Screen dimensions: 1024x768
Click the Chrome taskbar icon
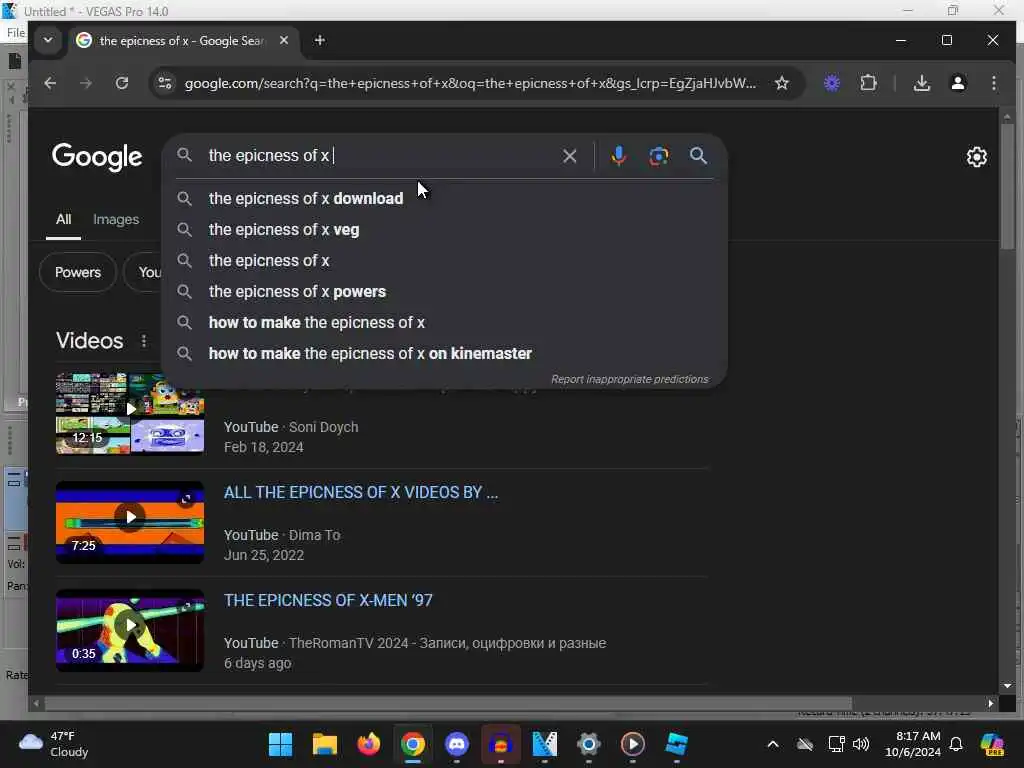(x=413, y=744)
